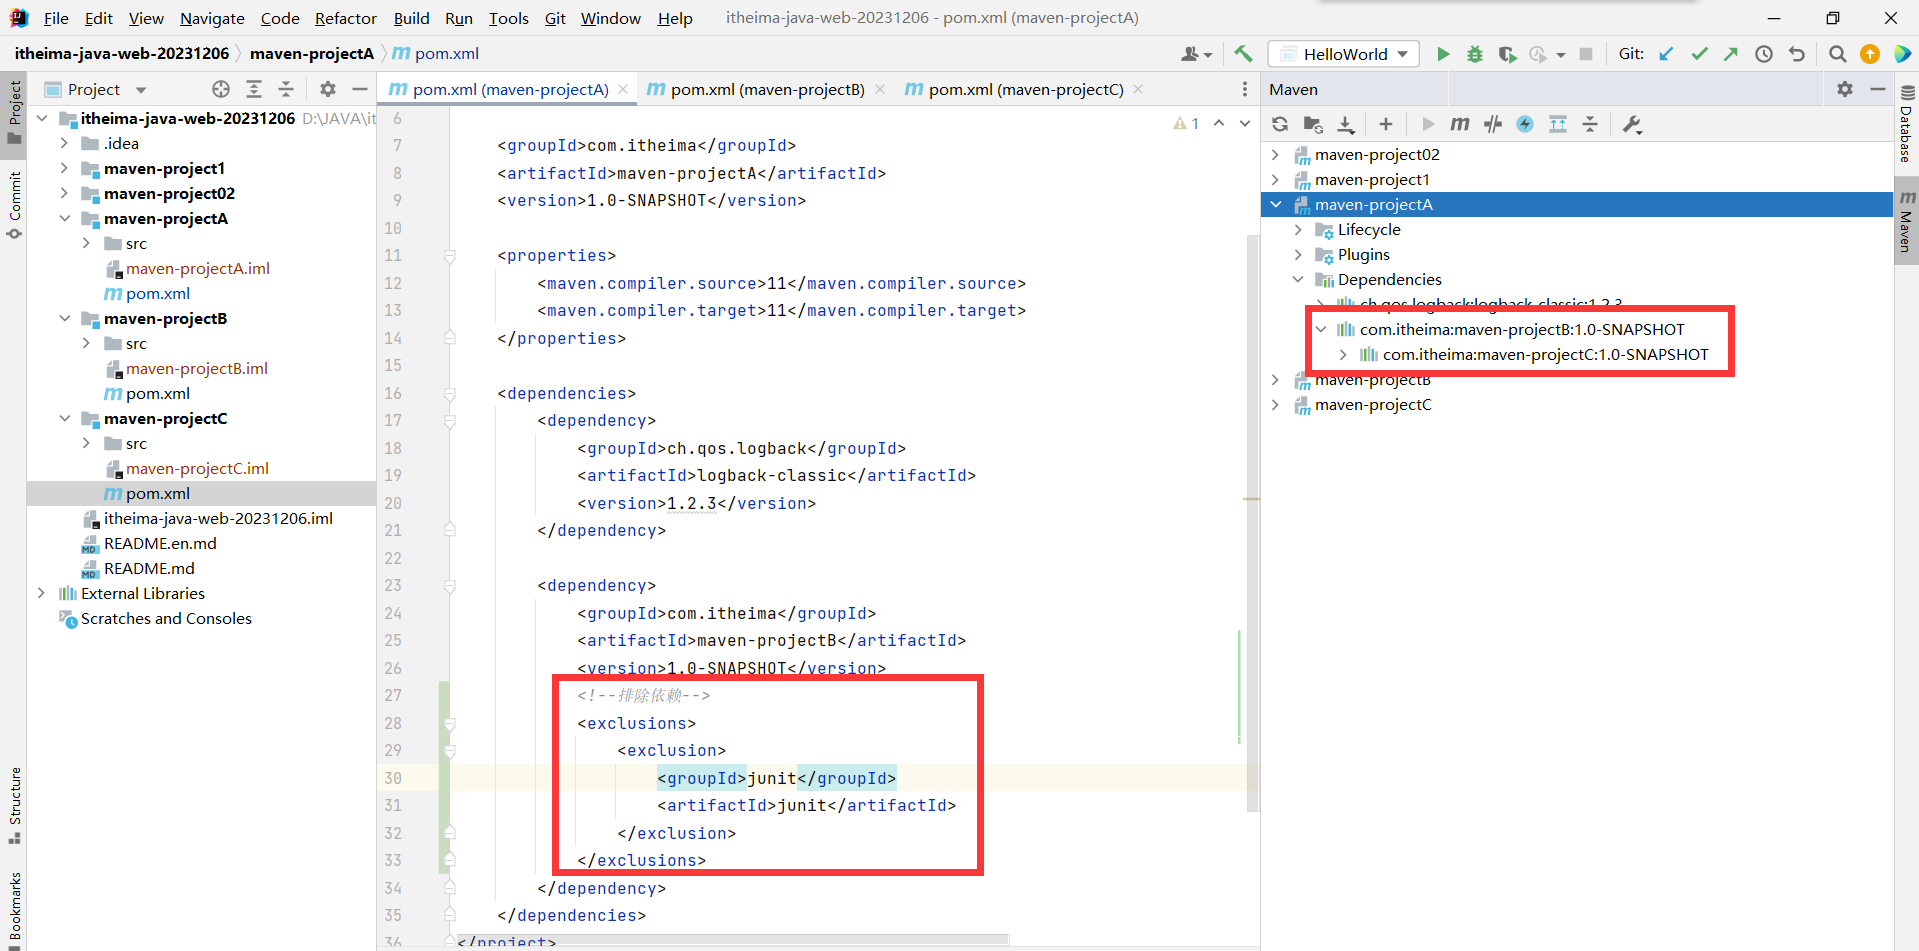Click Expand All icon in Project panel
This screenshot has width=1919, height=951.
point(254,89)
